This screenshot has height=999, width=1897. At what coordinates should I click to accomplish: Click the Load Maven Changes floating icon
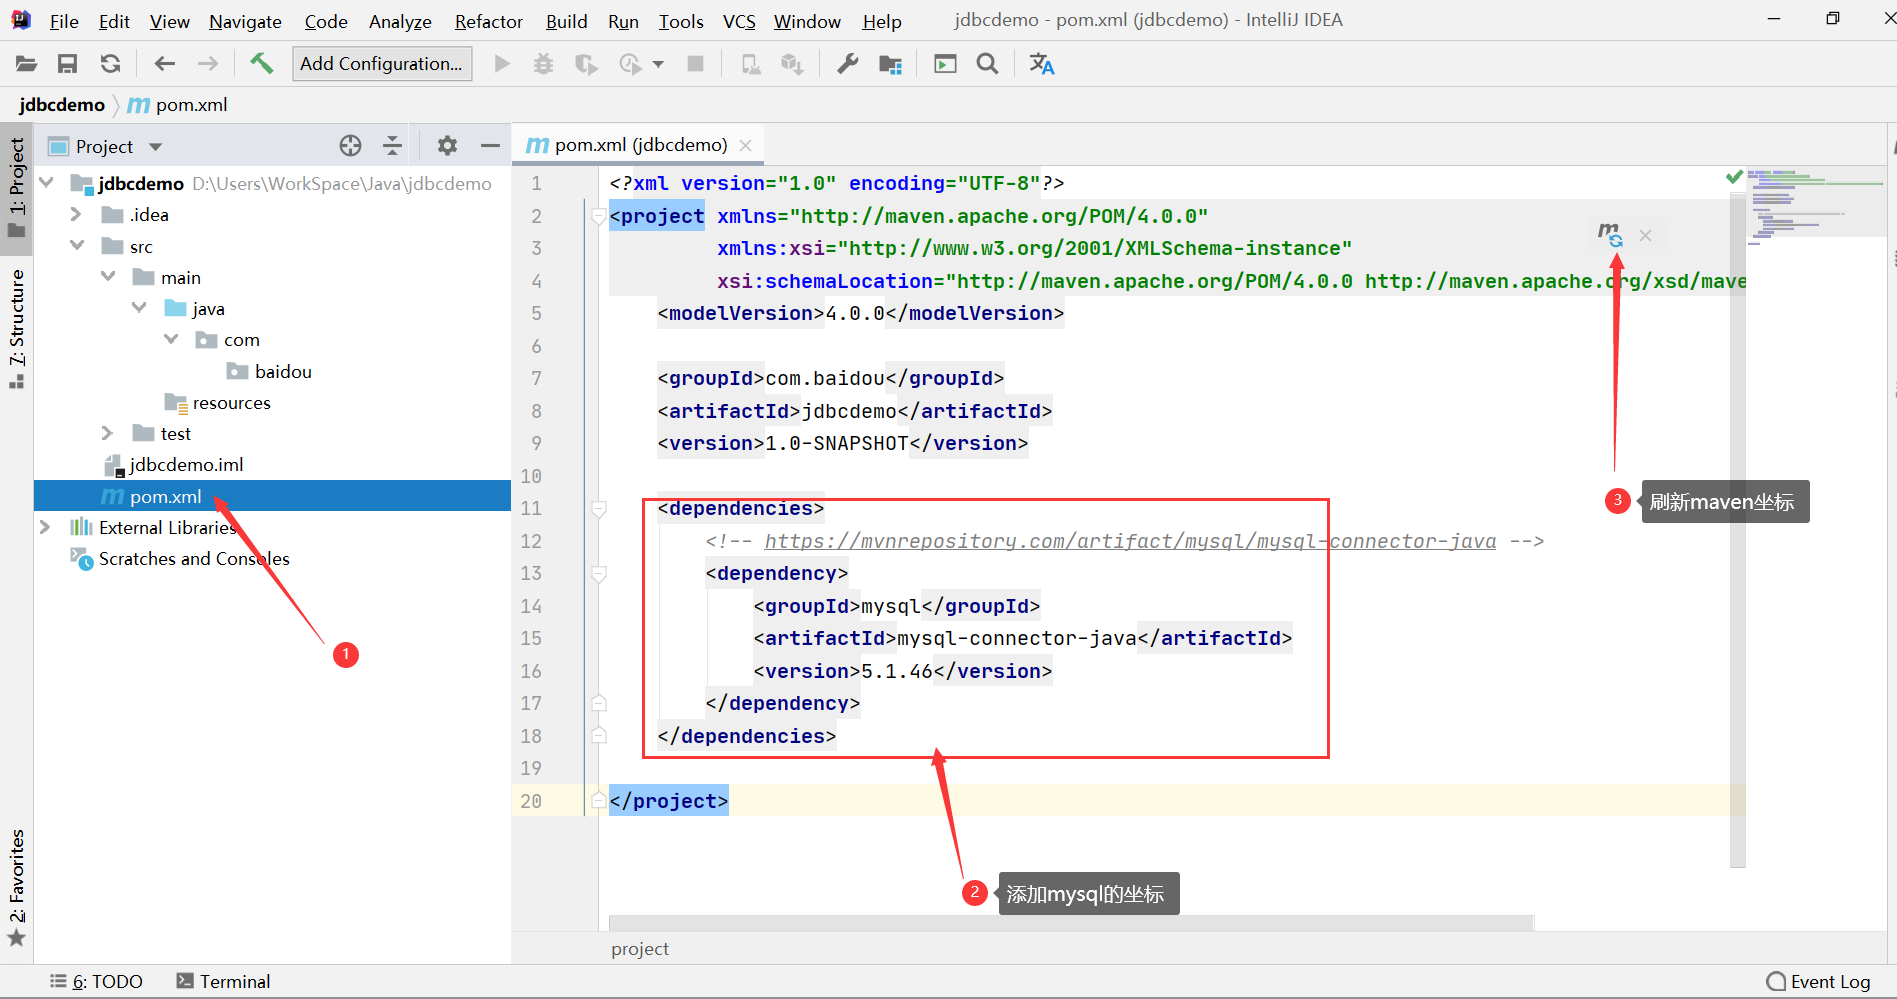coord(1609,235)
